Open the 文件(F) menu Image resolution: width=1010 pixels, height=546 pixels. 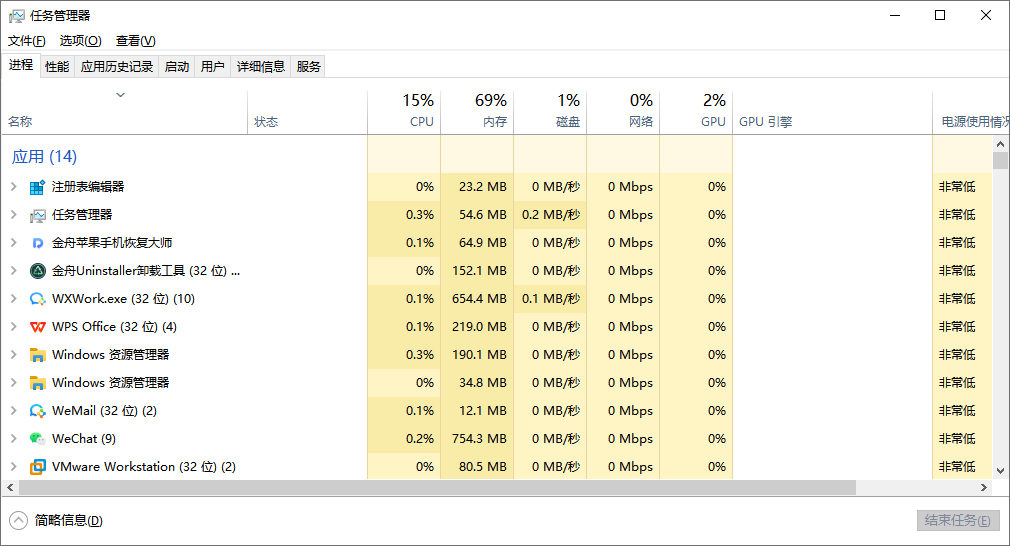click(26, 41)
